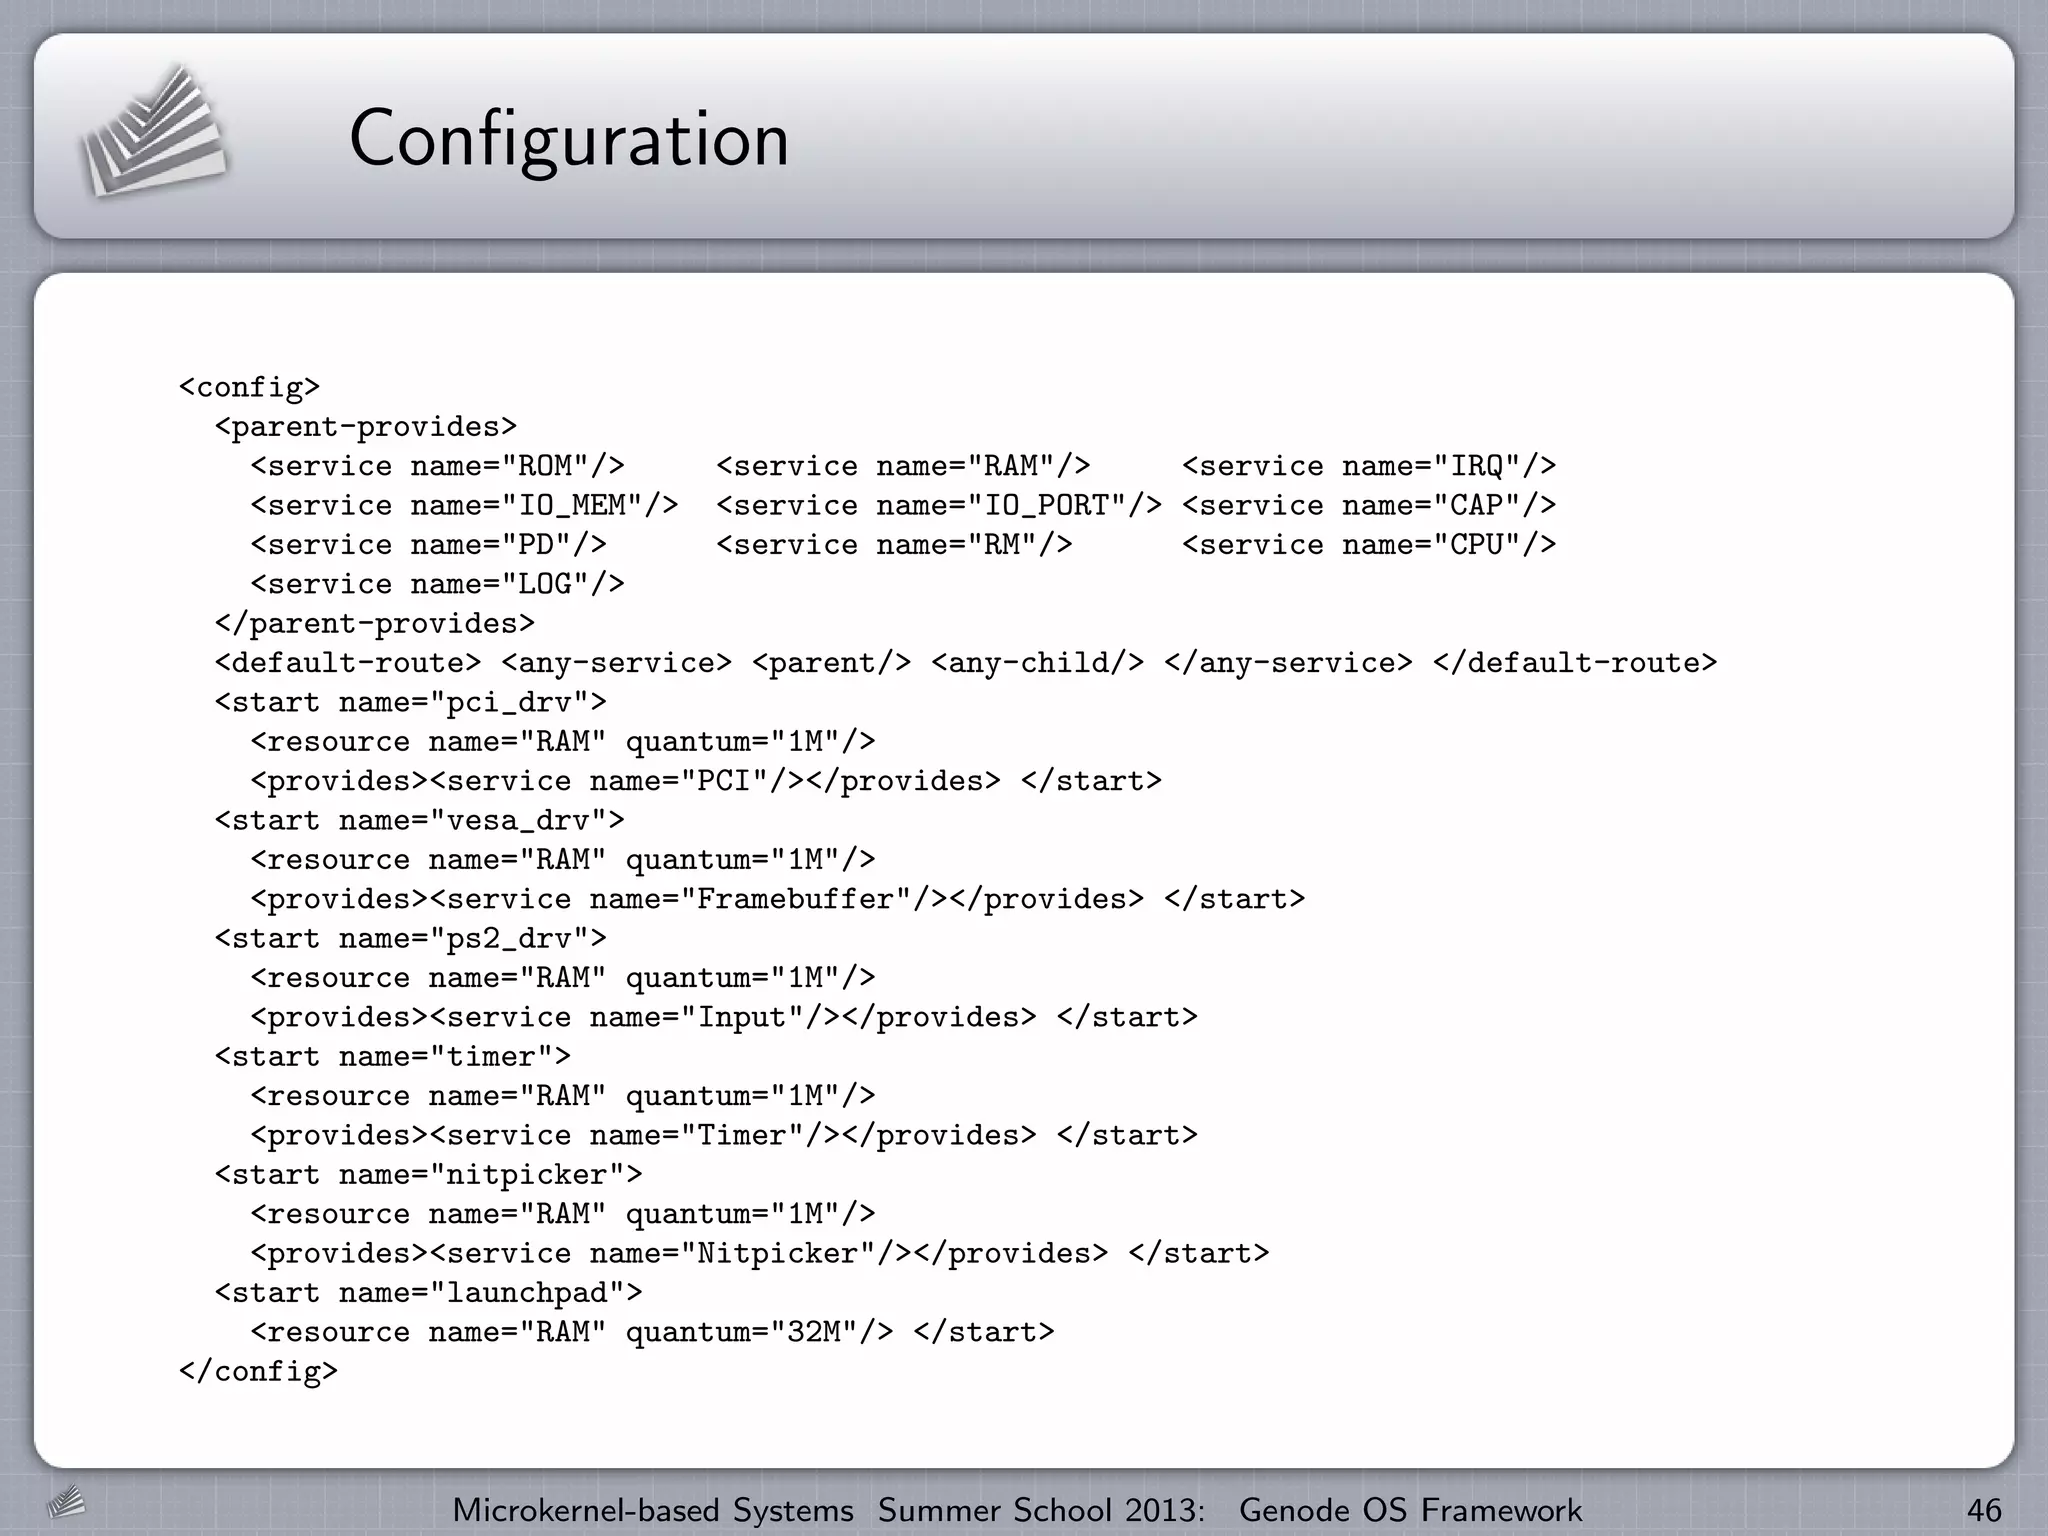Screen dimensions: 2048x1536
Task: Click the start name="vesa_drv" line
Action: tap(419, 820)
